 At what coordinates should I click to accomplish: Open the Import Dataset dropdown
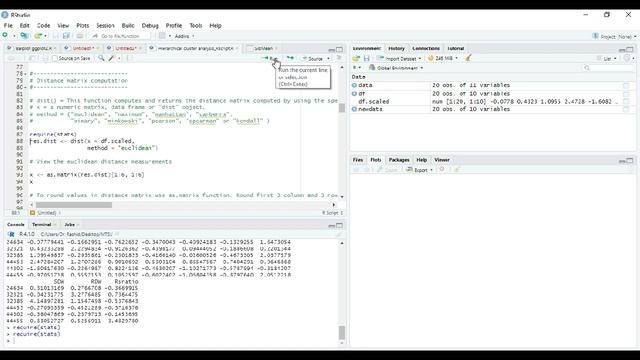point(399,58)
